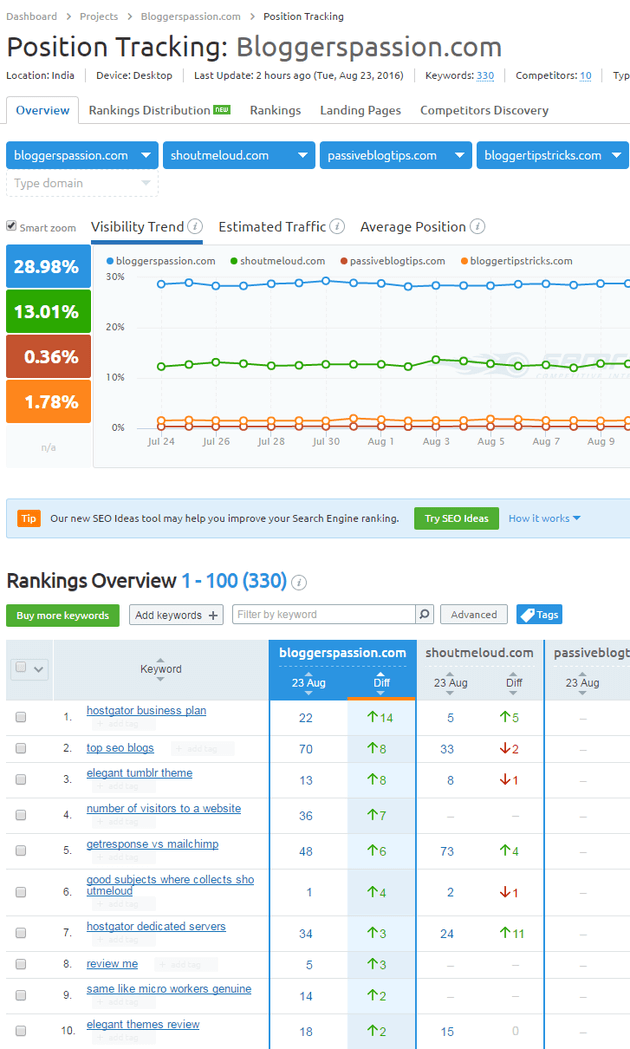Toggle shoutmeloud.com legend entry in chart
The height and width of the screenshot is (1049, 630).
278,261
